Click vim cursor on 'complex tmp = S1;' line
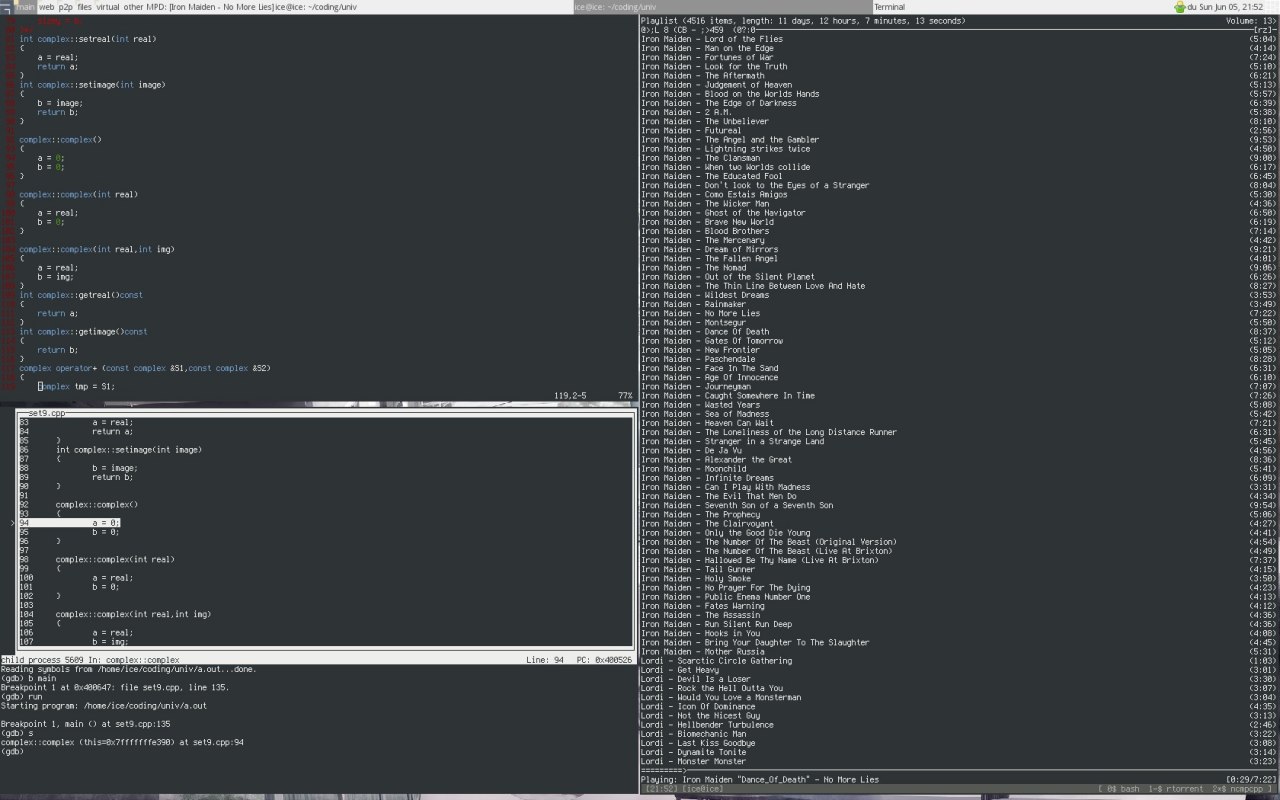This screenshot has height=800, width=1280. pos(40,386)
